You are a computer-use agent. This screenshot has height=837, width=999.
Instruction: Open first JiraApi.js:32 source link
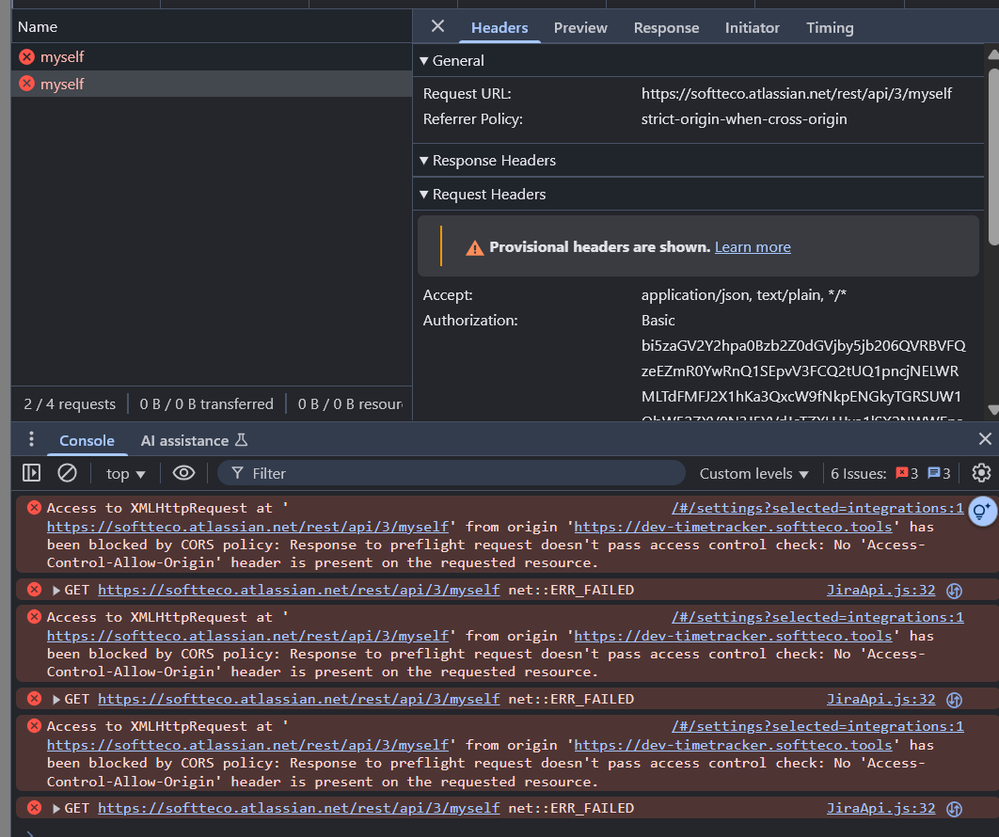point(881,590)
